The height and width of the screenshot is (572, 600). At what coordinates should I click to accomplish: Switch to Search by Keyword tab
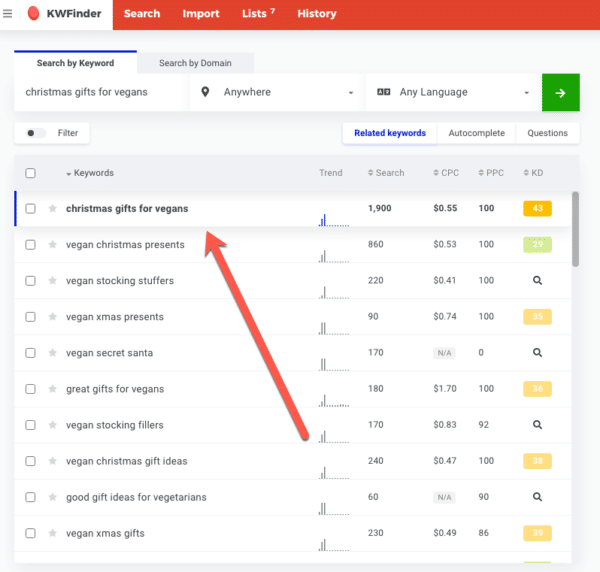75,63
